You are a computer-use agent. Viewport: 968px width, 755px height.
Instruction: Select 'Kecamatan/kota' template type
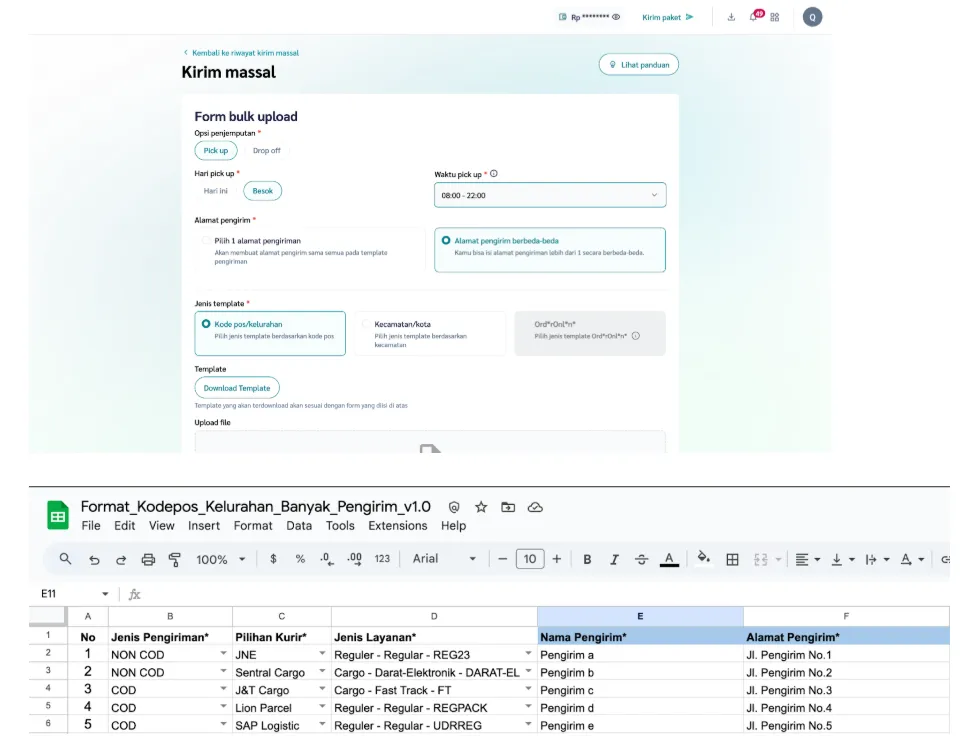tap(366, 324)
